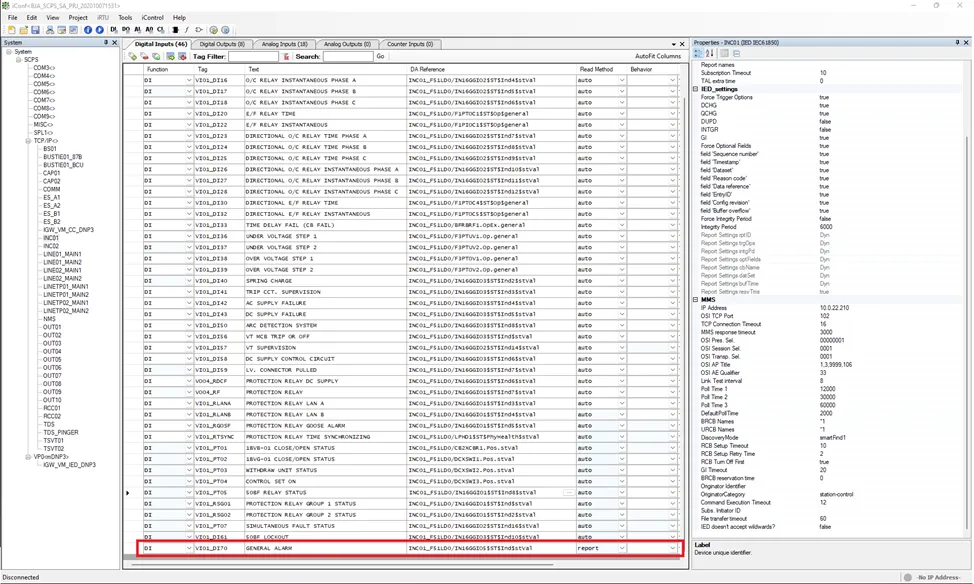Click into the Tag Filter field
The image size is (974, 584).
click(253, 57)
